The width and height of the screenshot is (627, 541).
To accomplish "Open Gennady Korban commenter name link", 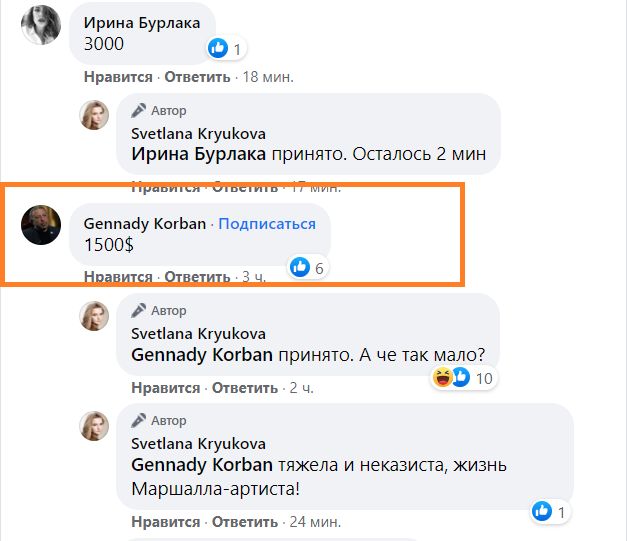I will pos(146,224).
